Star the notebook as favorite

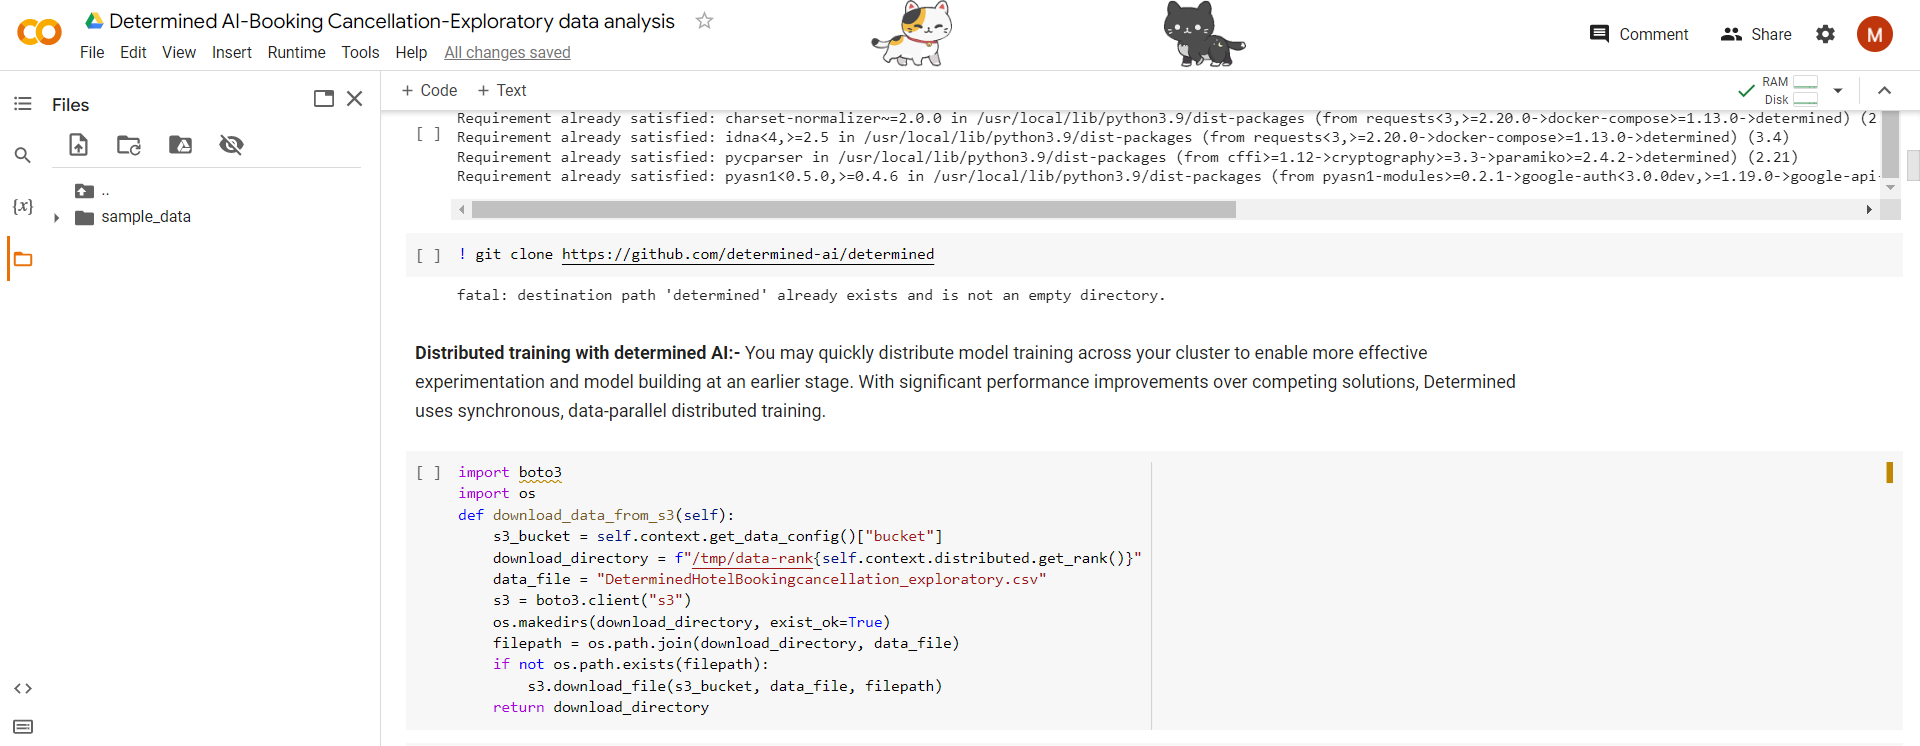click(x=704, y=20)
